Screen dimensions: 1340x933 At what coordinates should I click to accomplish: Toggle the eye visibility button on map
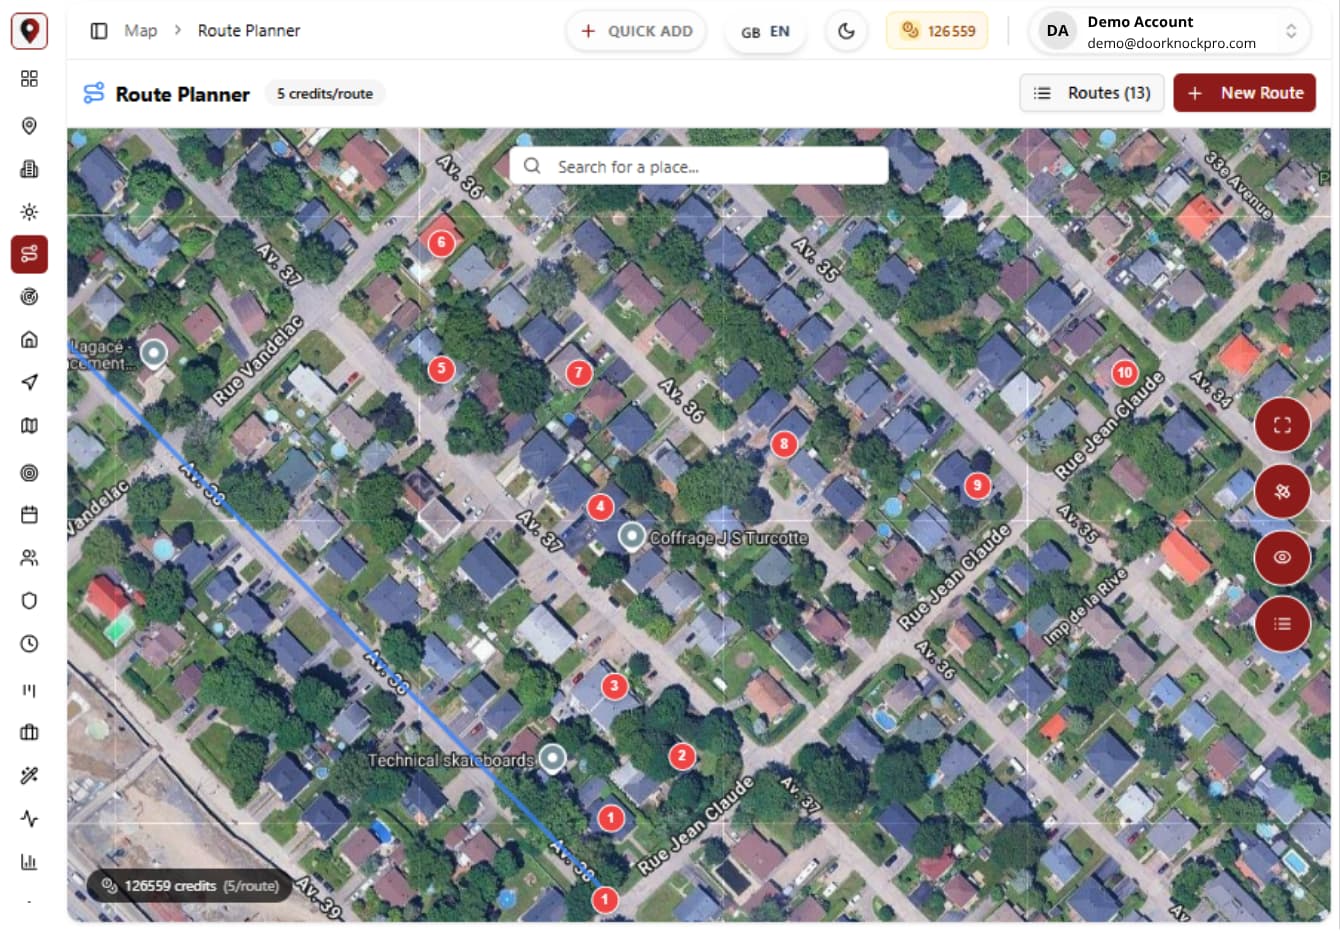click(x=1282, y=557)
